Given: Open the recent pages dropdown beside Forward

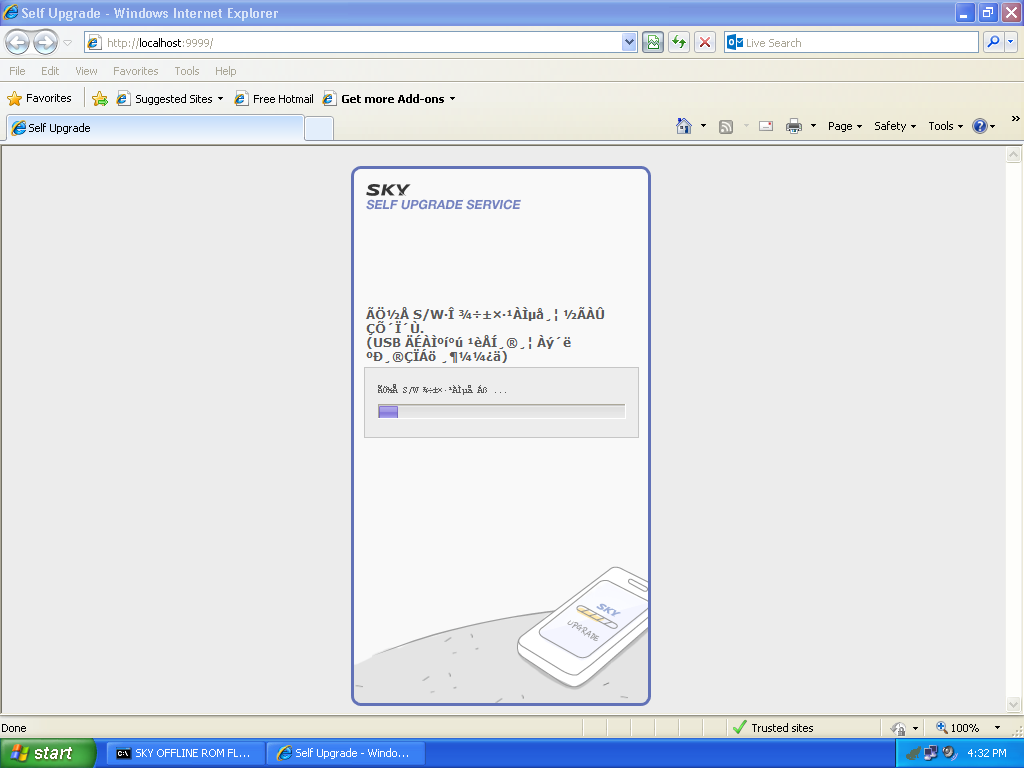Looking at the screenshot, I should point(67,43).
